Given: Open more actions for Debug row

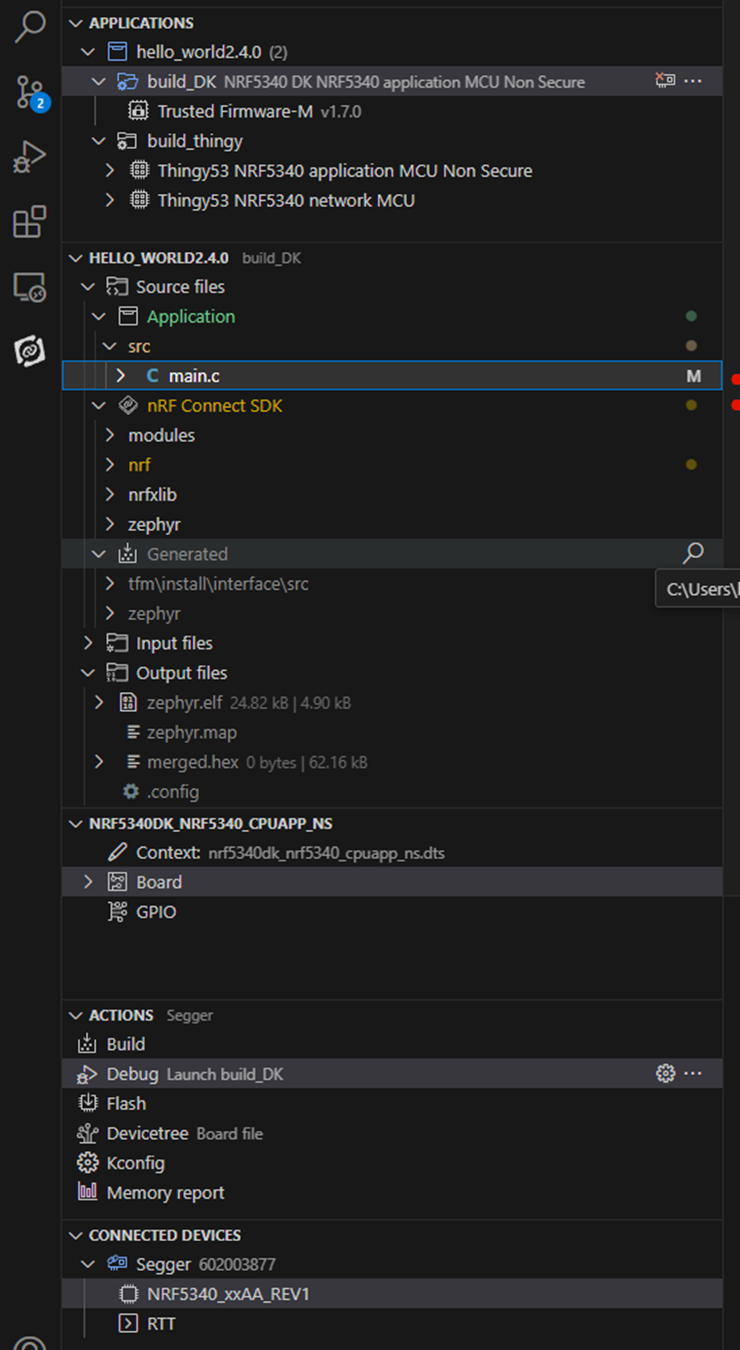Looking at the screenshot, I should point(693,1073).
